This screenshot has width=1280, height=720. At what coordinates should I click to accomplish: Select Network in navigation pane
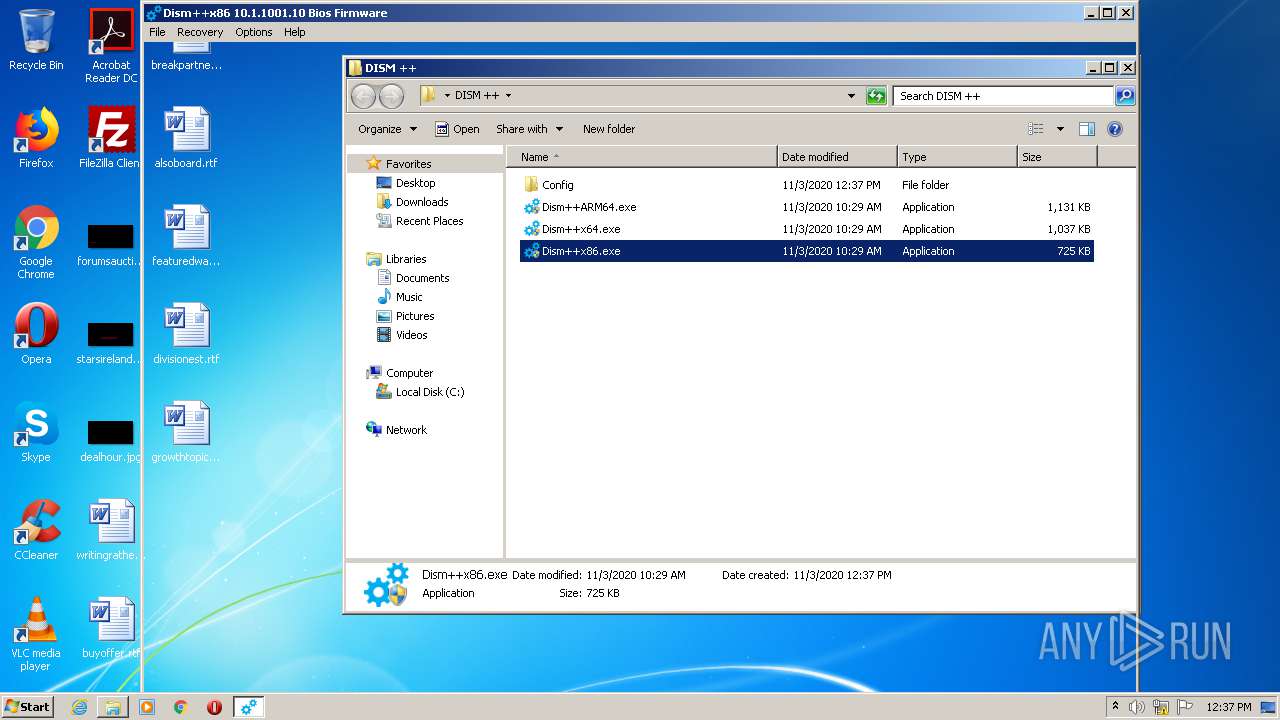click(406, 430)
